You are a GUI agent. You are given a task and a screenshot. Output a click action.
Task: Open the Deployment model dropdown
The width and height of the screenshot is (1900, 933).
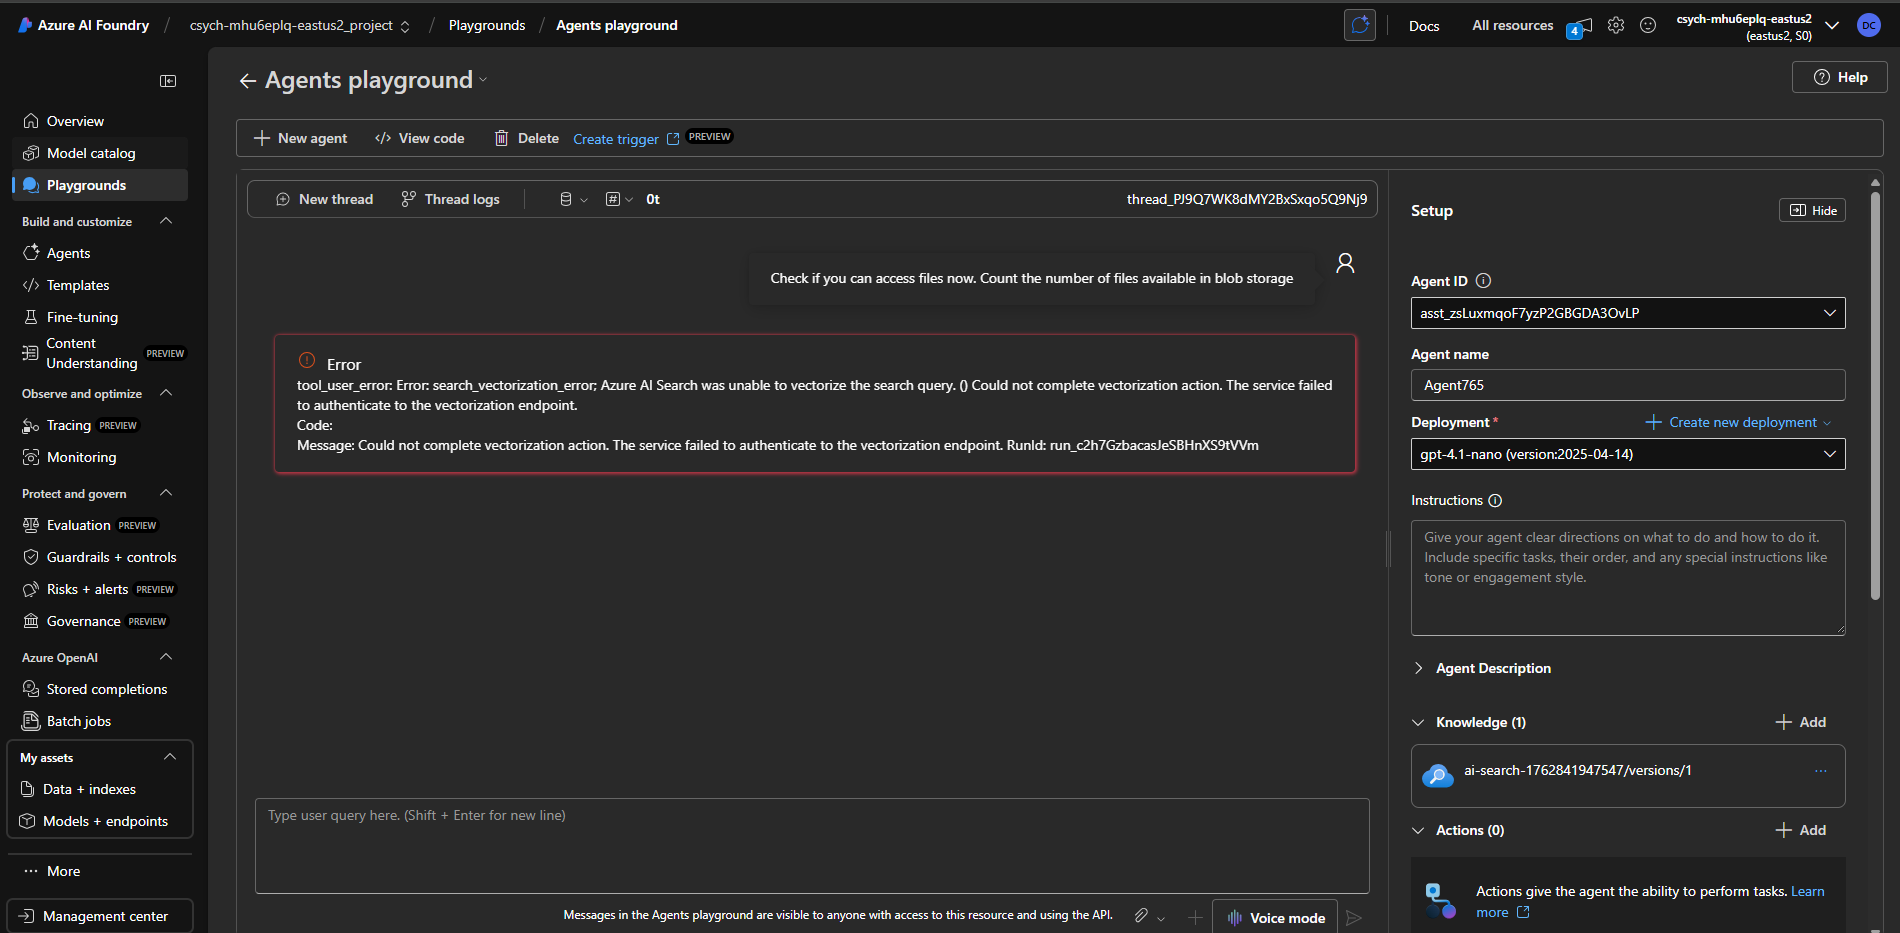[x=1628, y=454]
